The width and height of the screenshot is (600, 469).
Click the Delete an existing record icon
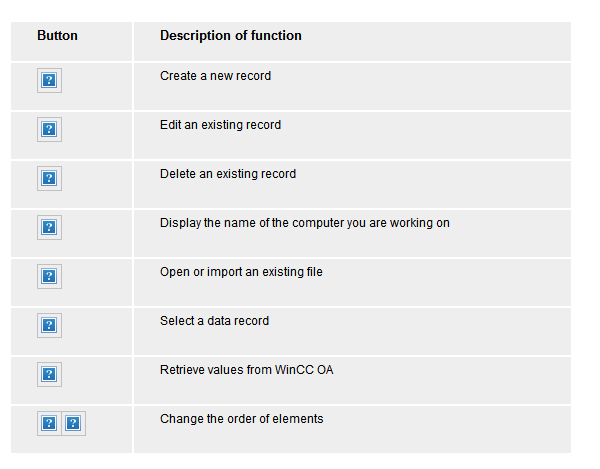point(49,179)
